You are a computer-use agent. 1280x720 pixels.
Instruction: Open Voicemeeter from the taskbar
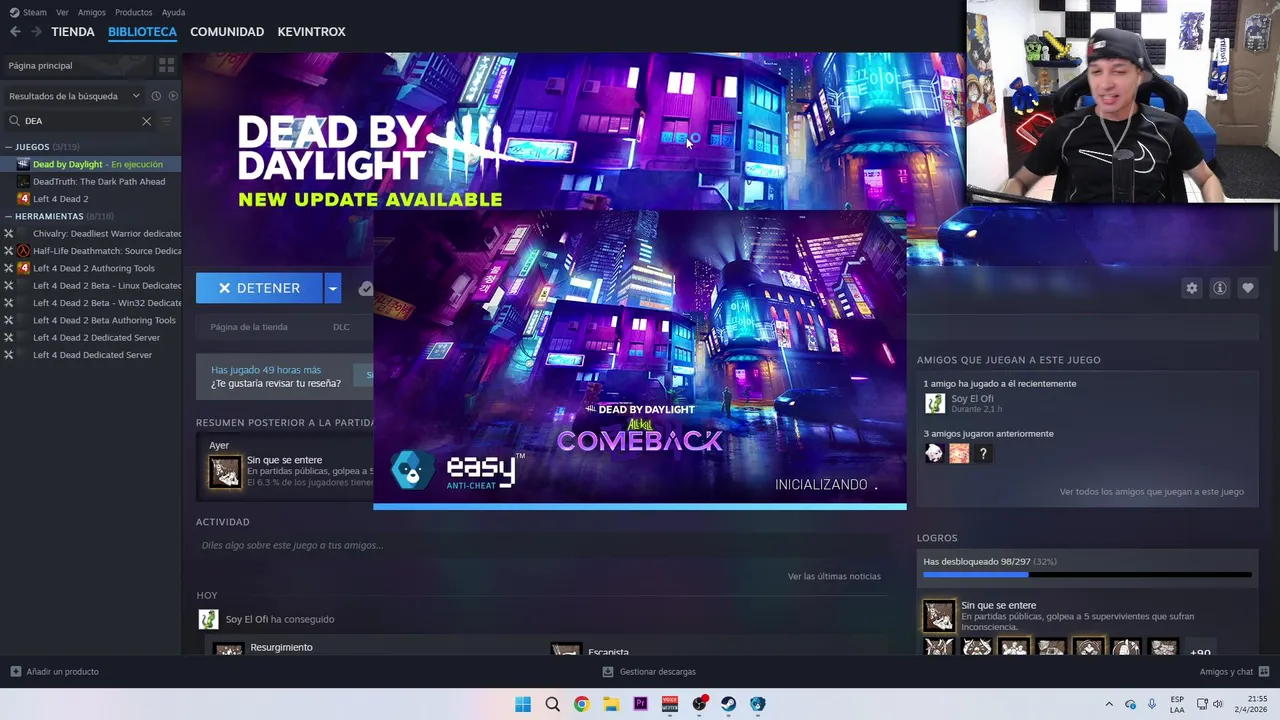coord(670,704)
